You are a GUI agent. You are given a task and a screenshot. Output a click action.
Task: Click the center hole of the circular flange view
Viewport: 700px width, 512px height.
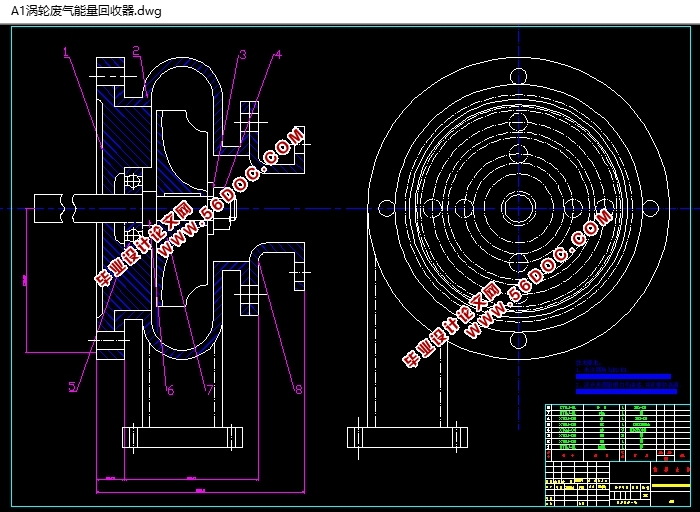click(517, 208)
